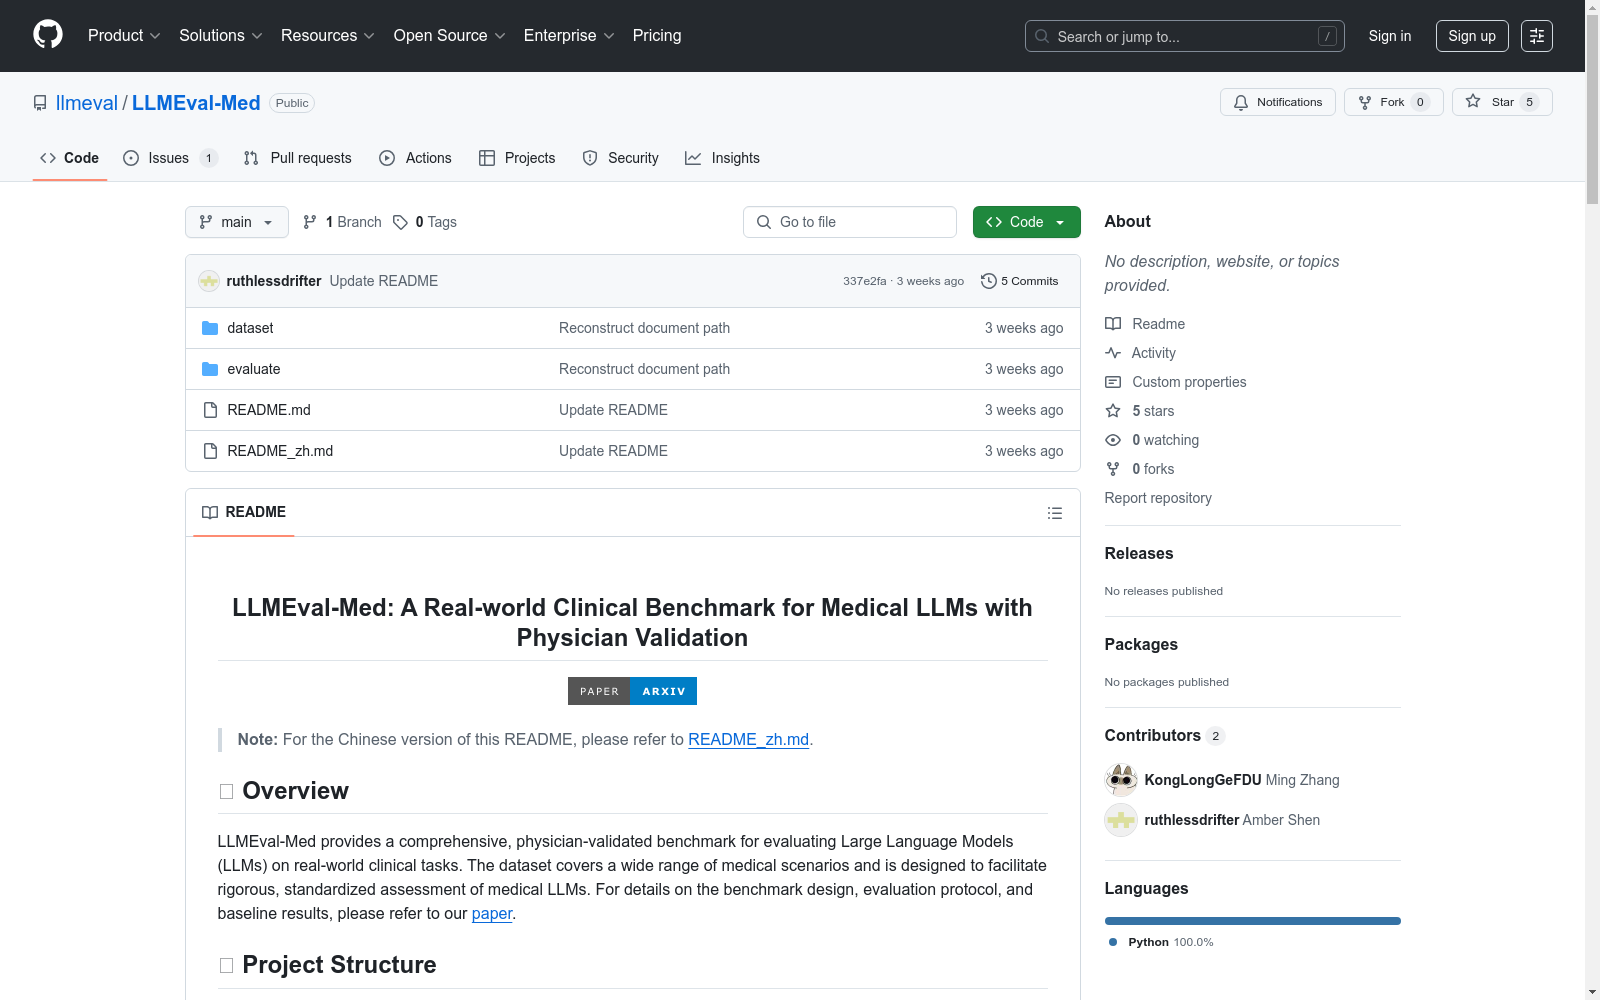Open the llmeval owner link
This screenshot has width=1600, height=1000.
tap(87, 103)
